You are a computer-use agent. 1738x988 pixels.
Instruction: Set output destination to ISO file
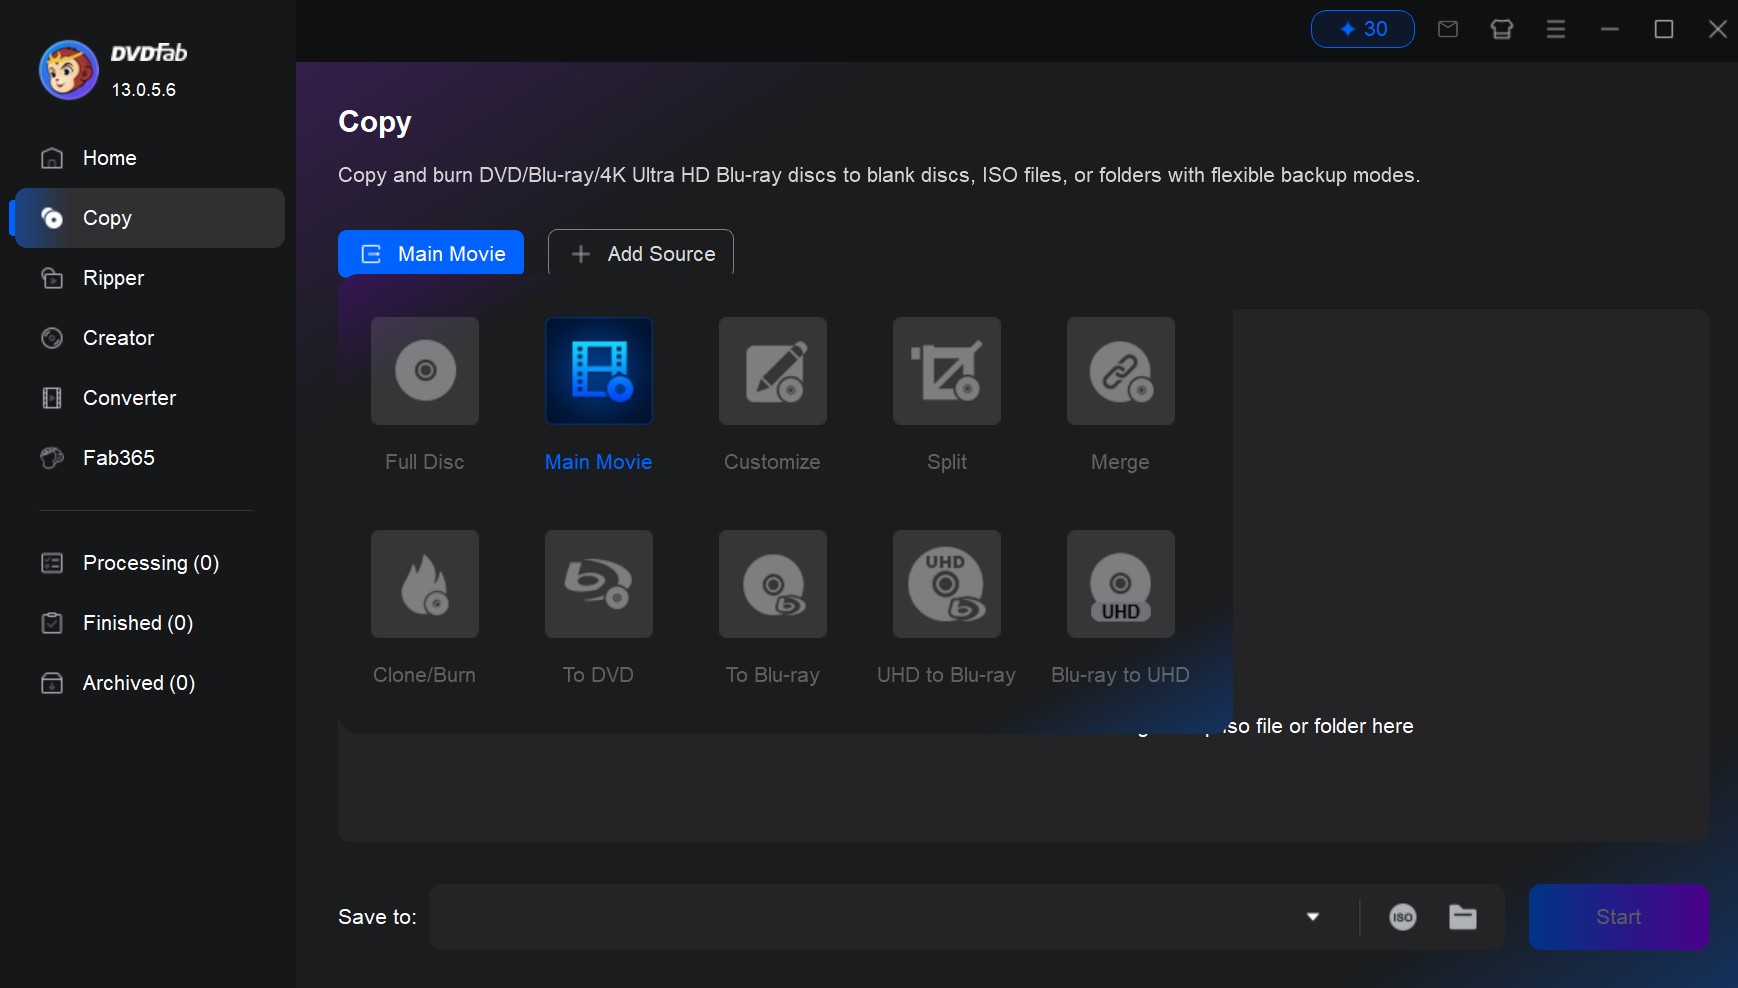tap(1403, 916)
